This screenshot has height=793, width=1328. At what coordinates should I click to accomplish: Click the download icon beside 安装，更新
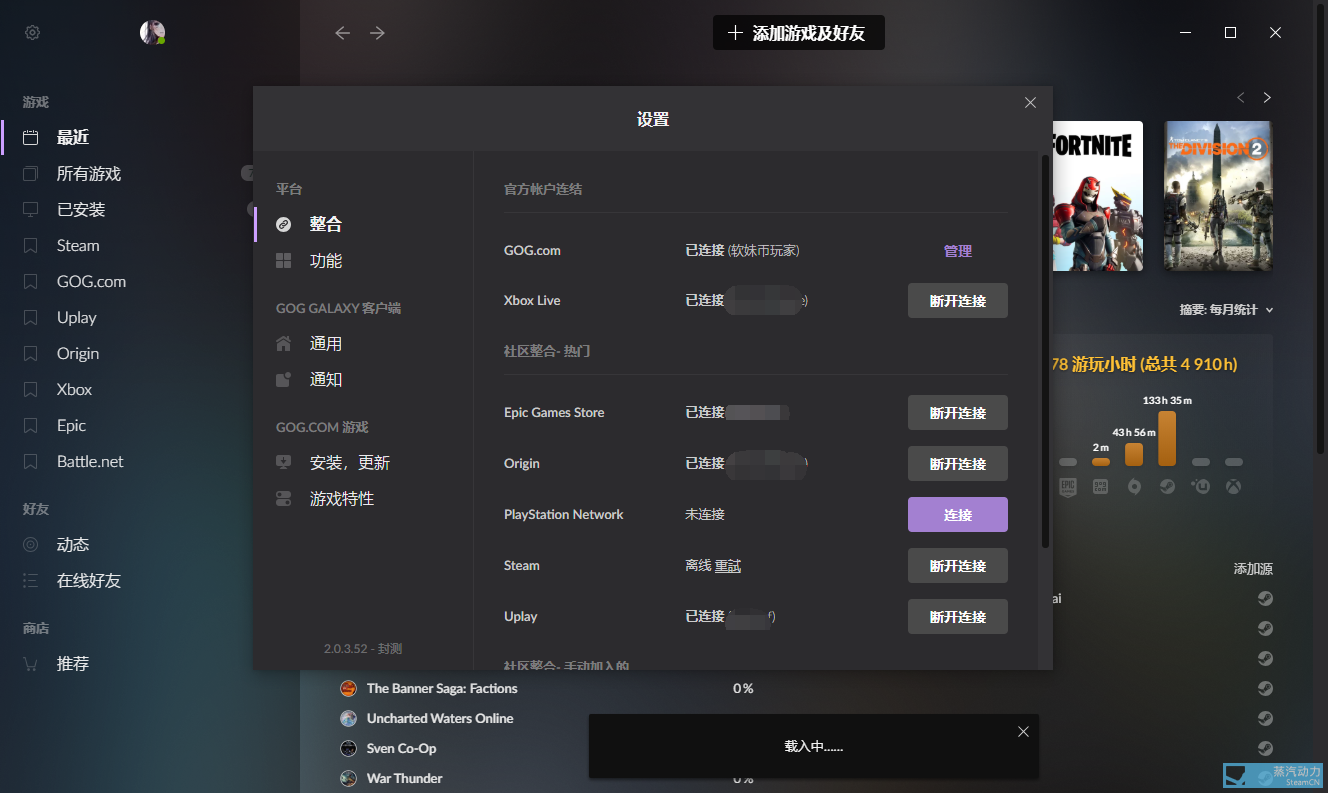coord(284,462)
